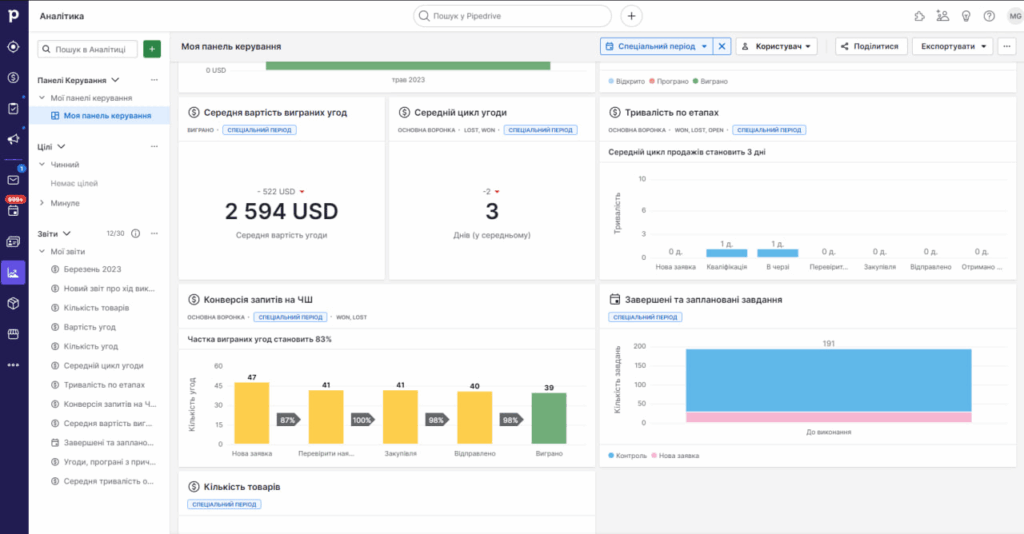Expand the Експортувати dropdown
The height and width of the screenshot is (534, 1024).
coord(952,46)
